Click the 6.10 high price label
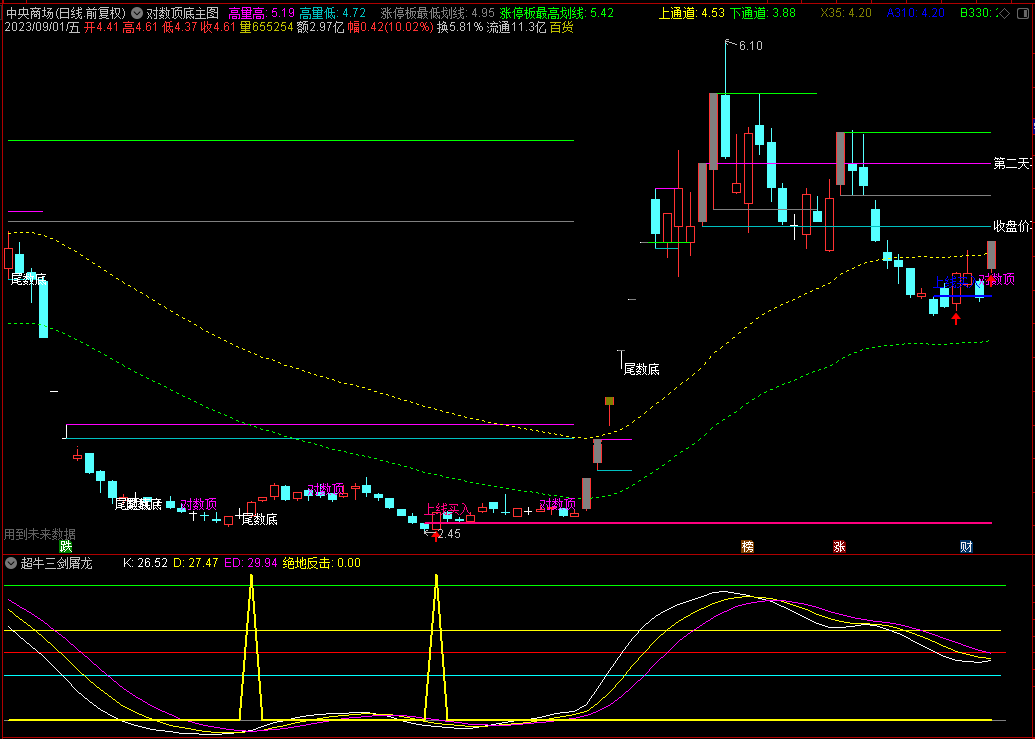This screenshot has width=1035, height=739. pyautogui.click(x=750, y=46)
